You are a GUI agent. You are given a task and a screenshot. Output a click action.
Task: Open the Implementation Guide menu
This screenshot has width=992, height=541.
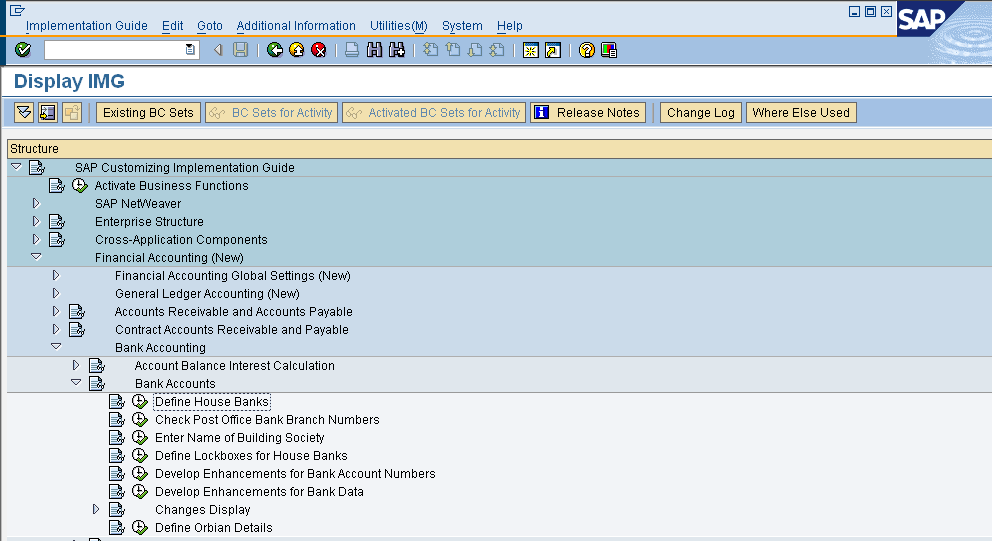87,26
